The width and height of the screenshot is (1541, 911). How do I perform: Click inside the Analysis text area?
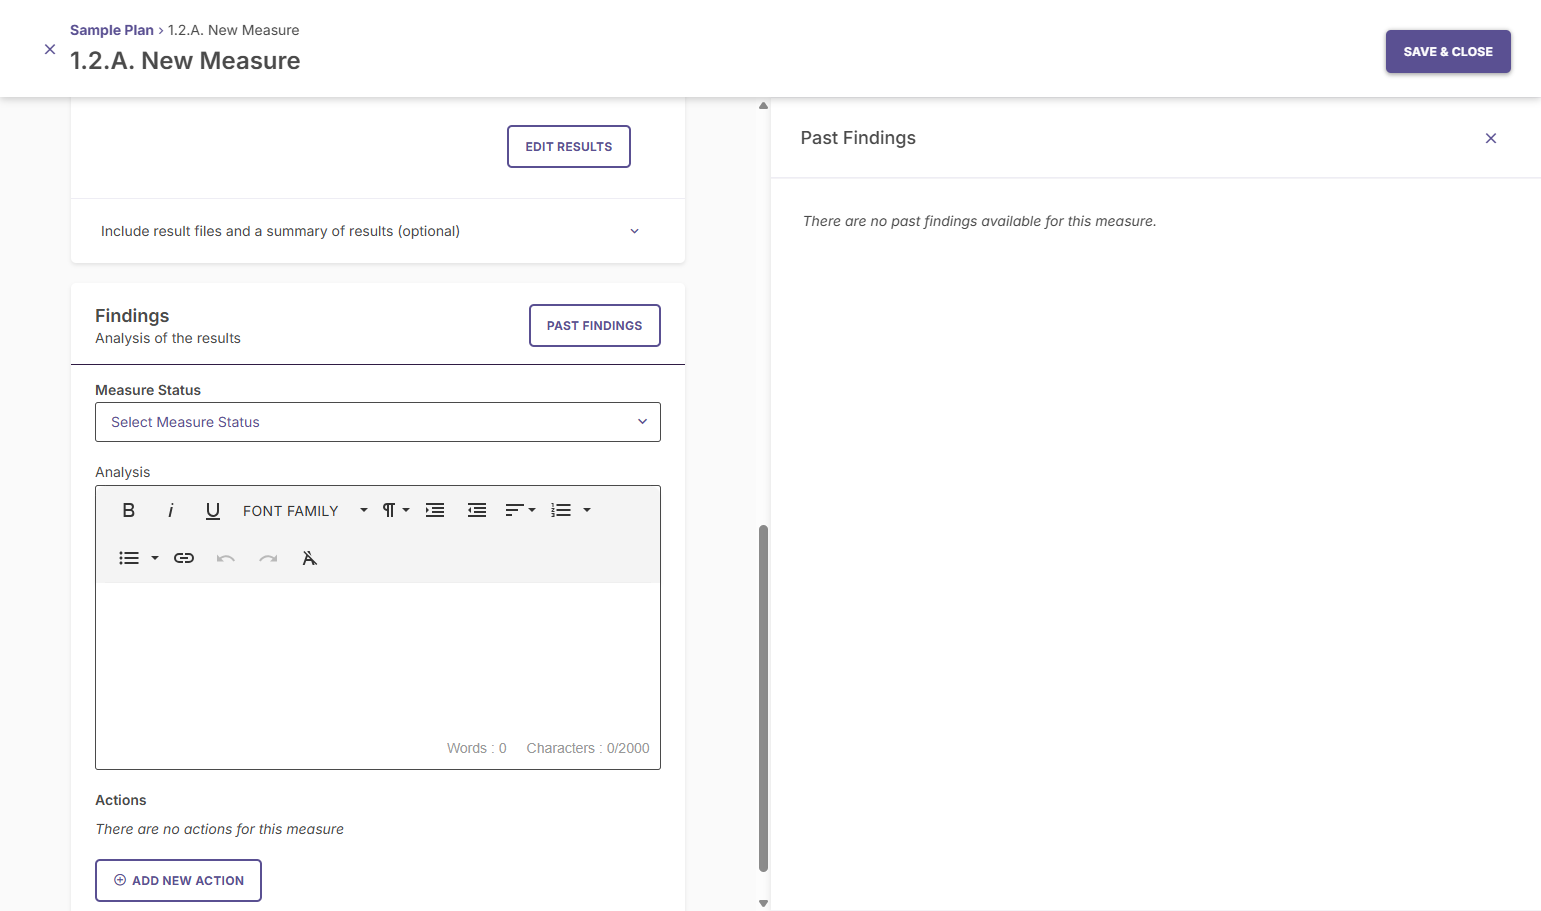click(378, 660)
